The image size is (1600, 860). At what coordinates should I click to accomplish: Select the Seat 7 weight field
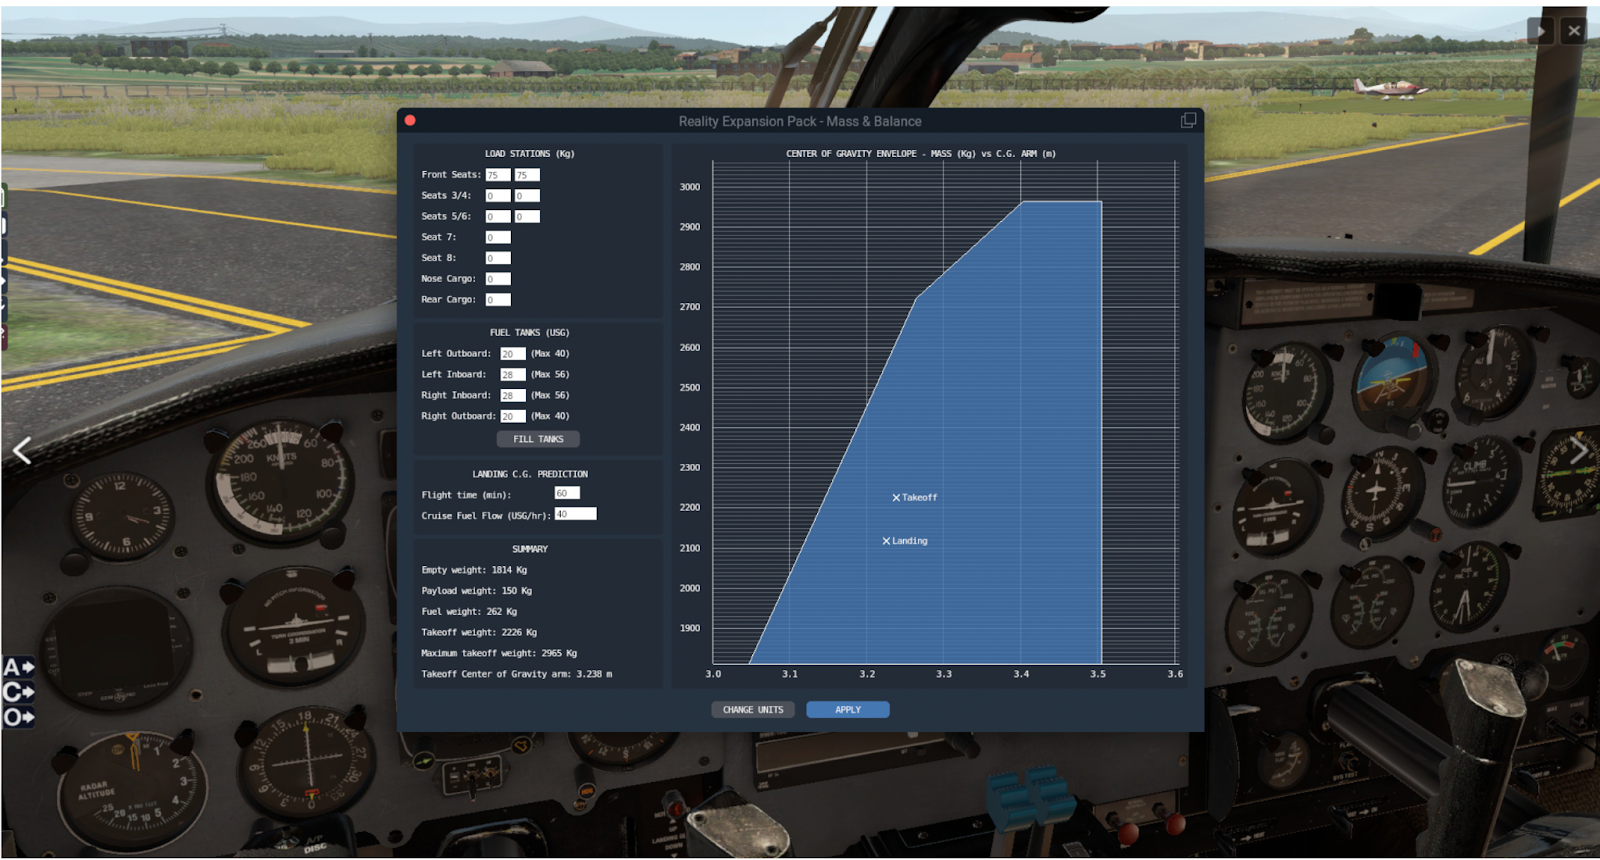pyautogui.click(x=498, y=238)
